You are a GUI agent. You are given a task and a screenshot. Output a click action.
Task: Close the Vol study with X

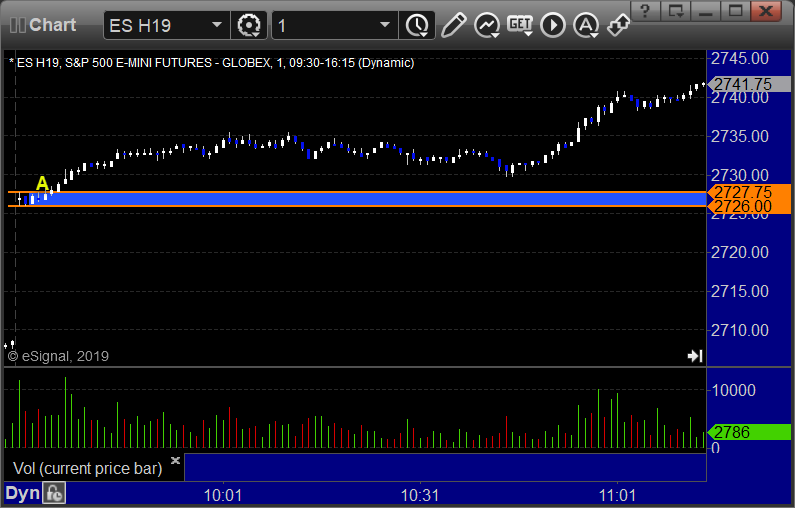[175, 460]
